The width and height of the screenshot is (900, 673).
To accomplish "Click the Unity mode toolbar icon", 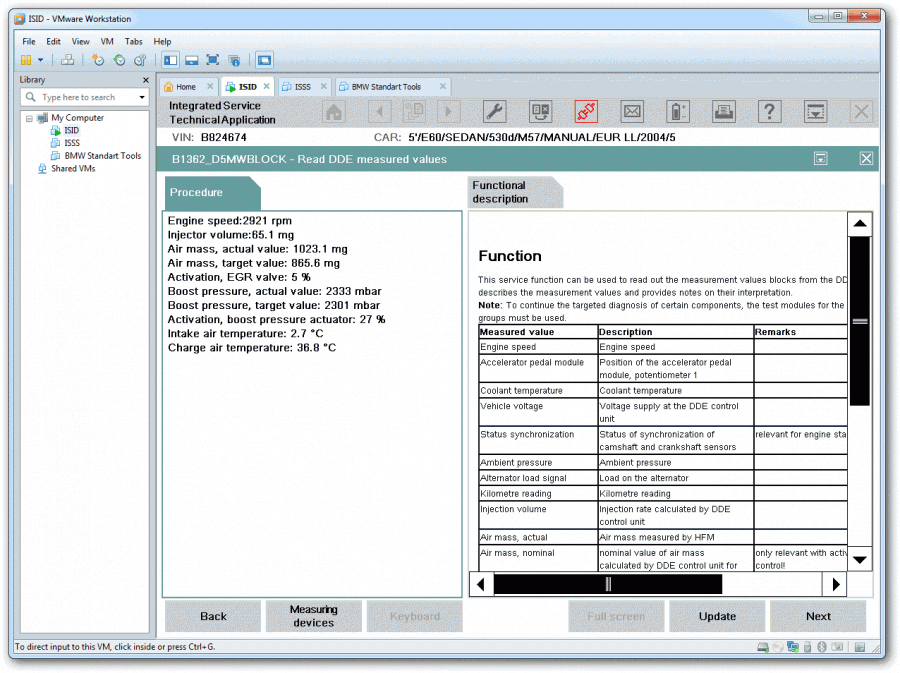I will [234, 60].
